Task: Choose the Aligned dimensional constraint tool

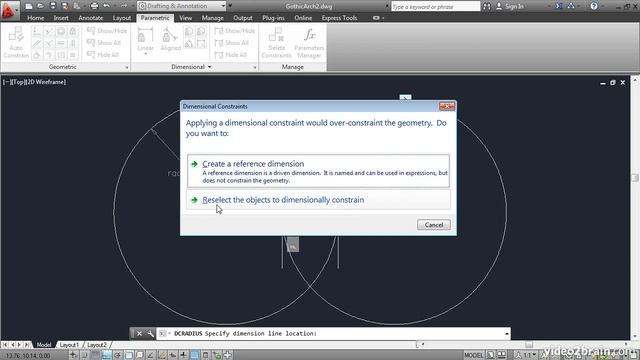Action: pos(171,40)
